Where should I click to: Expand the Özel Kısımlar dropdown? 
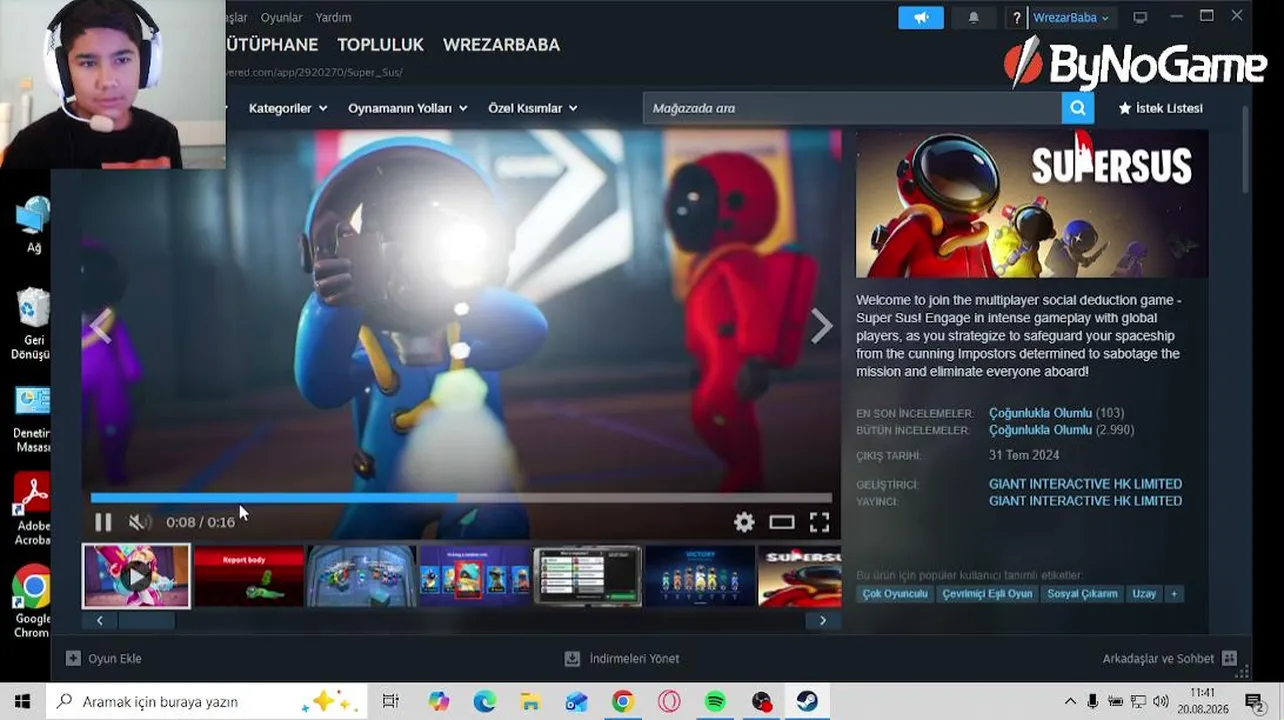[533, 108]
